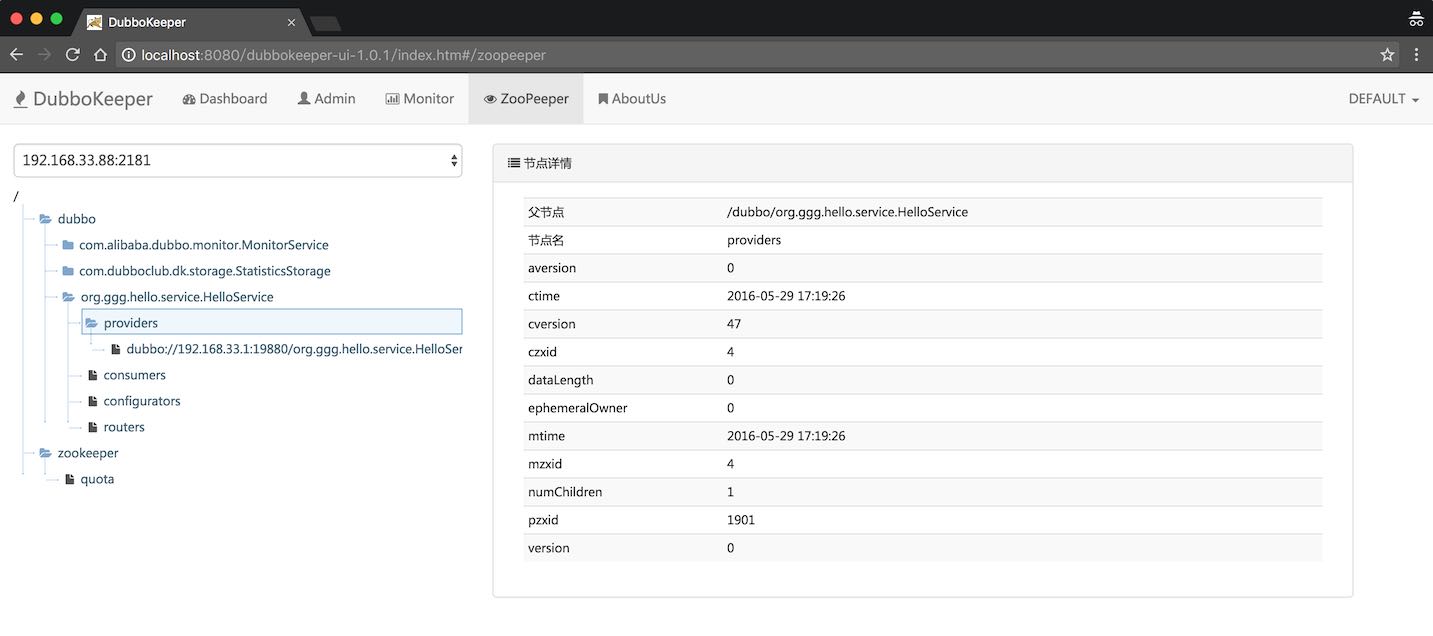Select the quota tree node

[x=97, y=478]
